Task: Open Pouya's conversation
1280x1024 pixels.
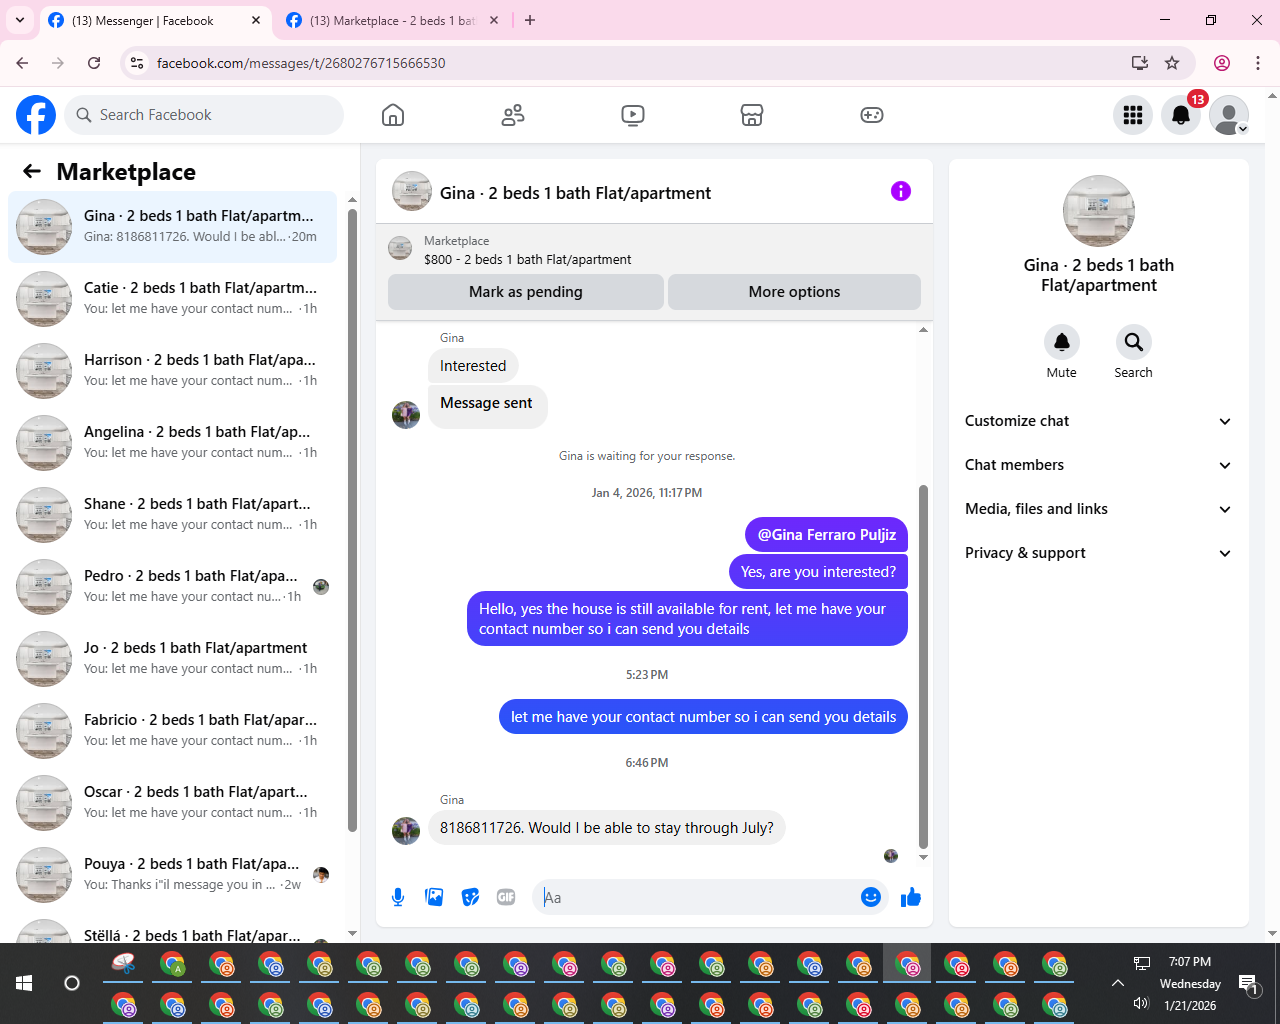Action: (x=173, y=874)
